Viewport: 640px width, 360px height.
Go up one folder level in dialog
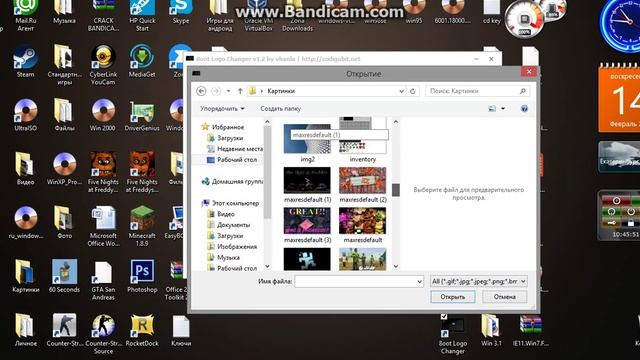(240, 91)
